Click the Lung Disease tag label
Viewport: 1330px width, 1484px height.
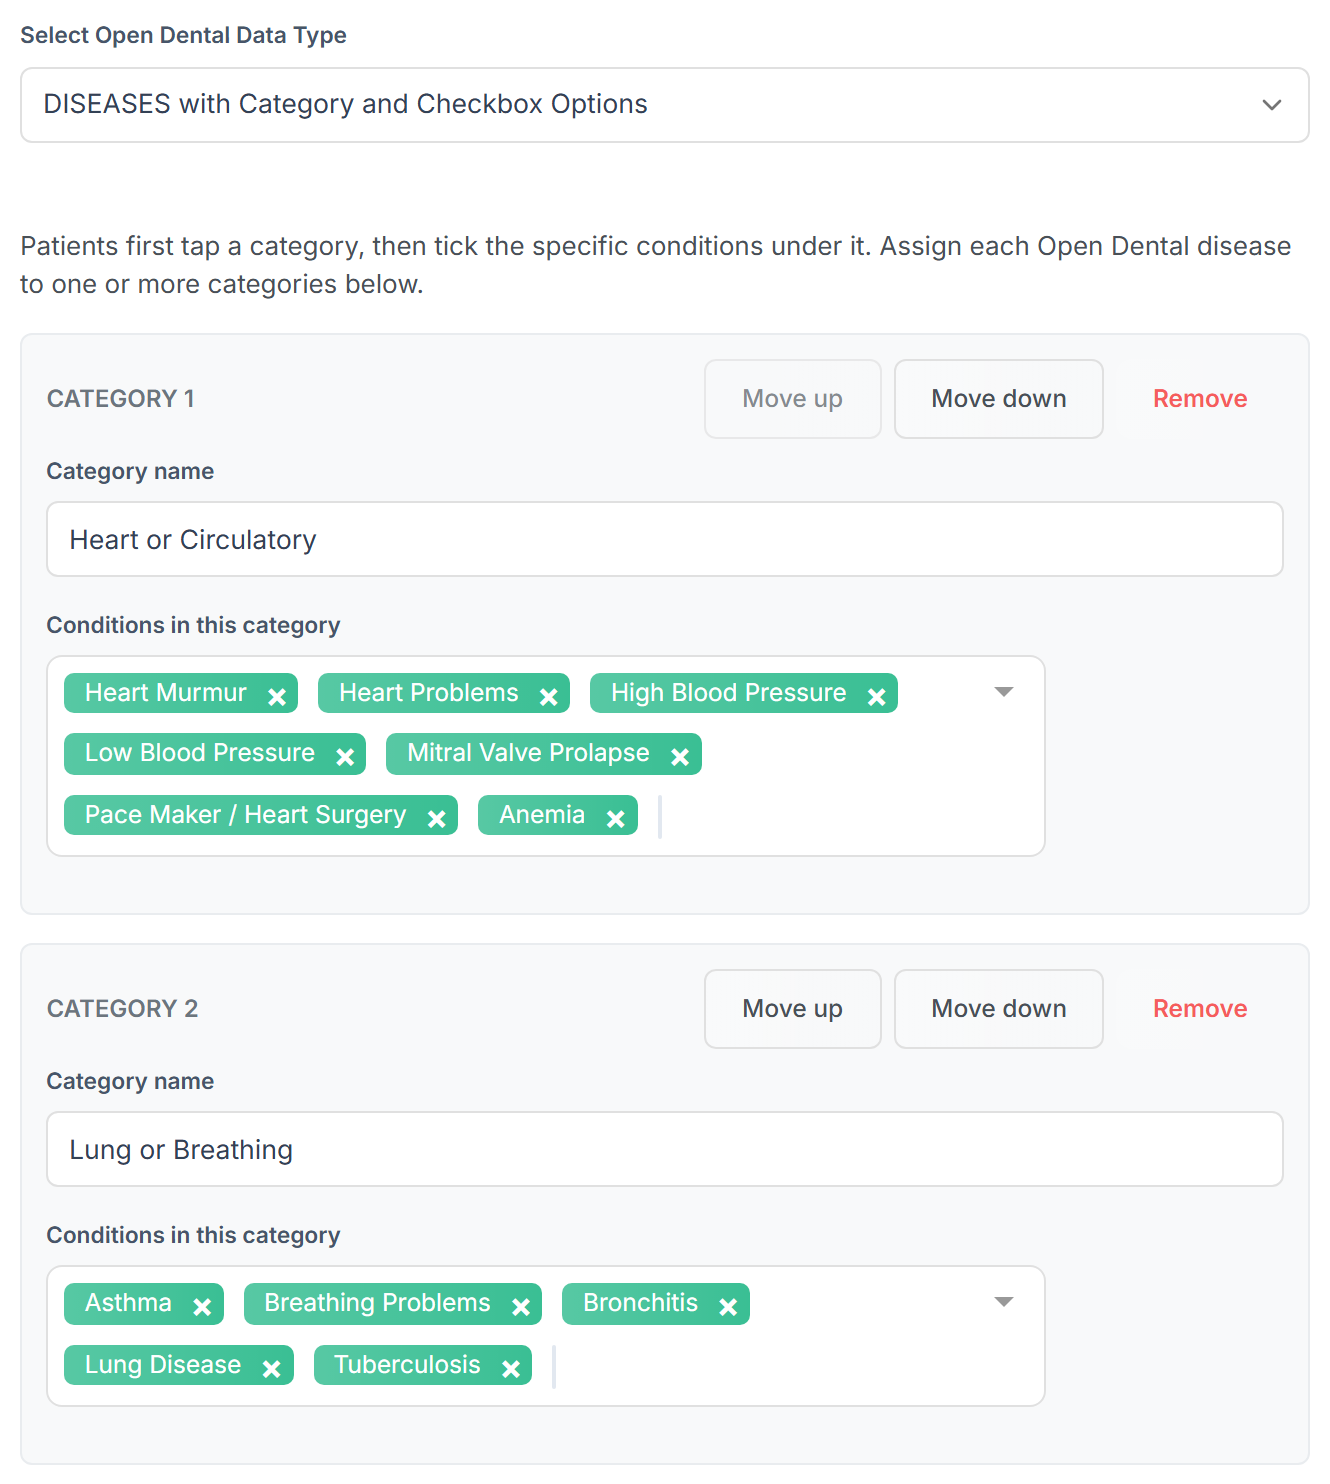coord(163,1365)
